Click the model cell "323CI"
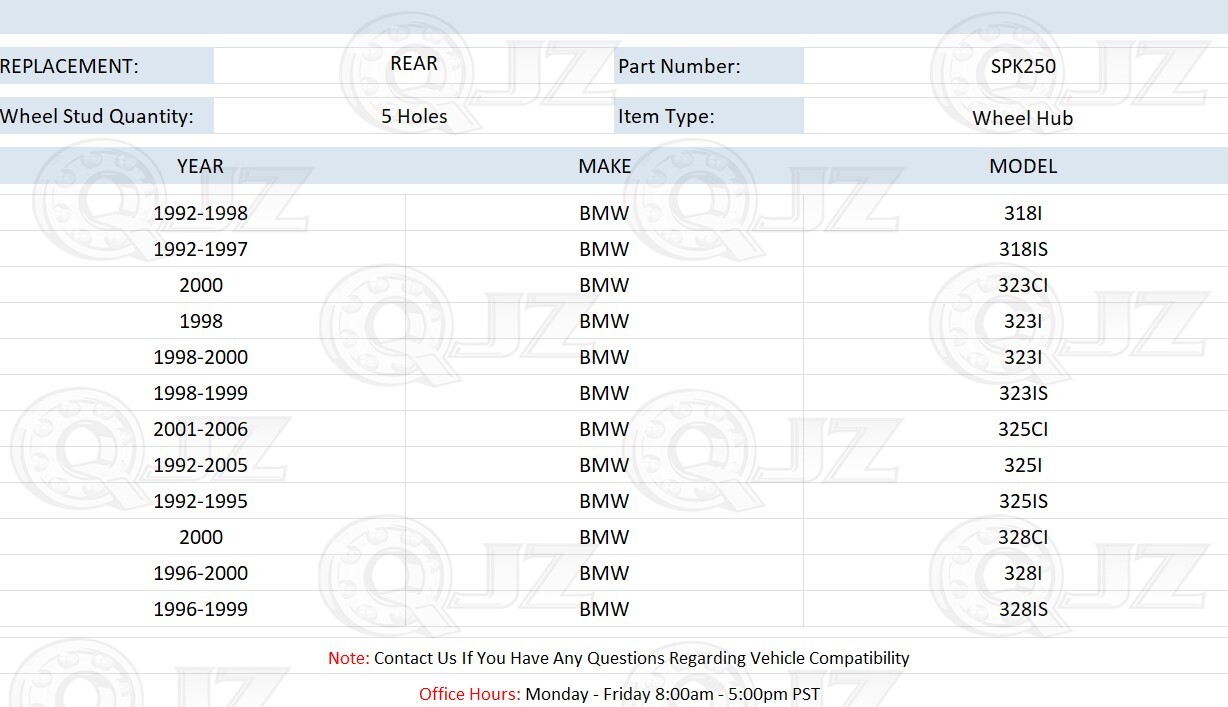This screenshot has width=1228, height=707. [1023, 285]
